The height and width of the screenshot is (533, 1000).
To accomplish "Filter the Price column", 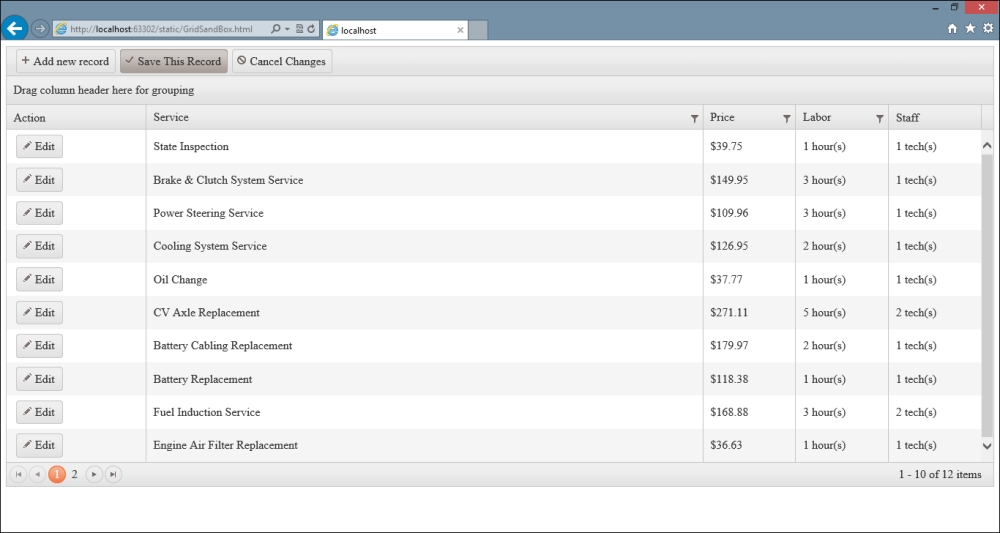I will point(786,119).
